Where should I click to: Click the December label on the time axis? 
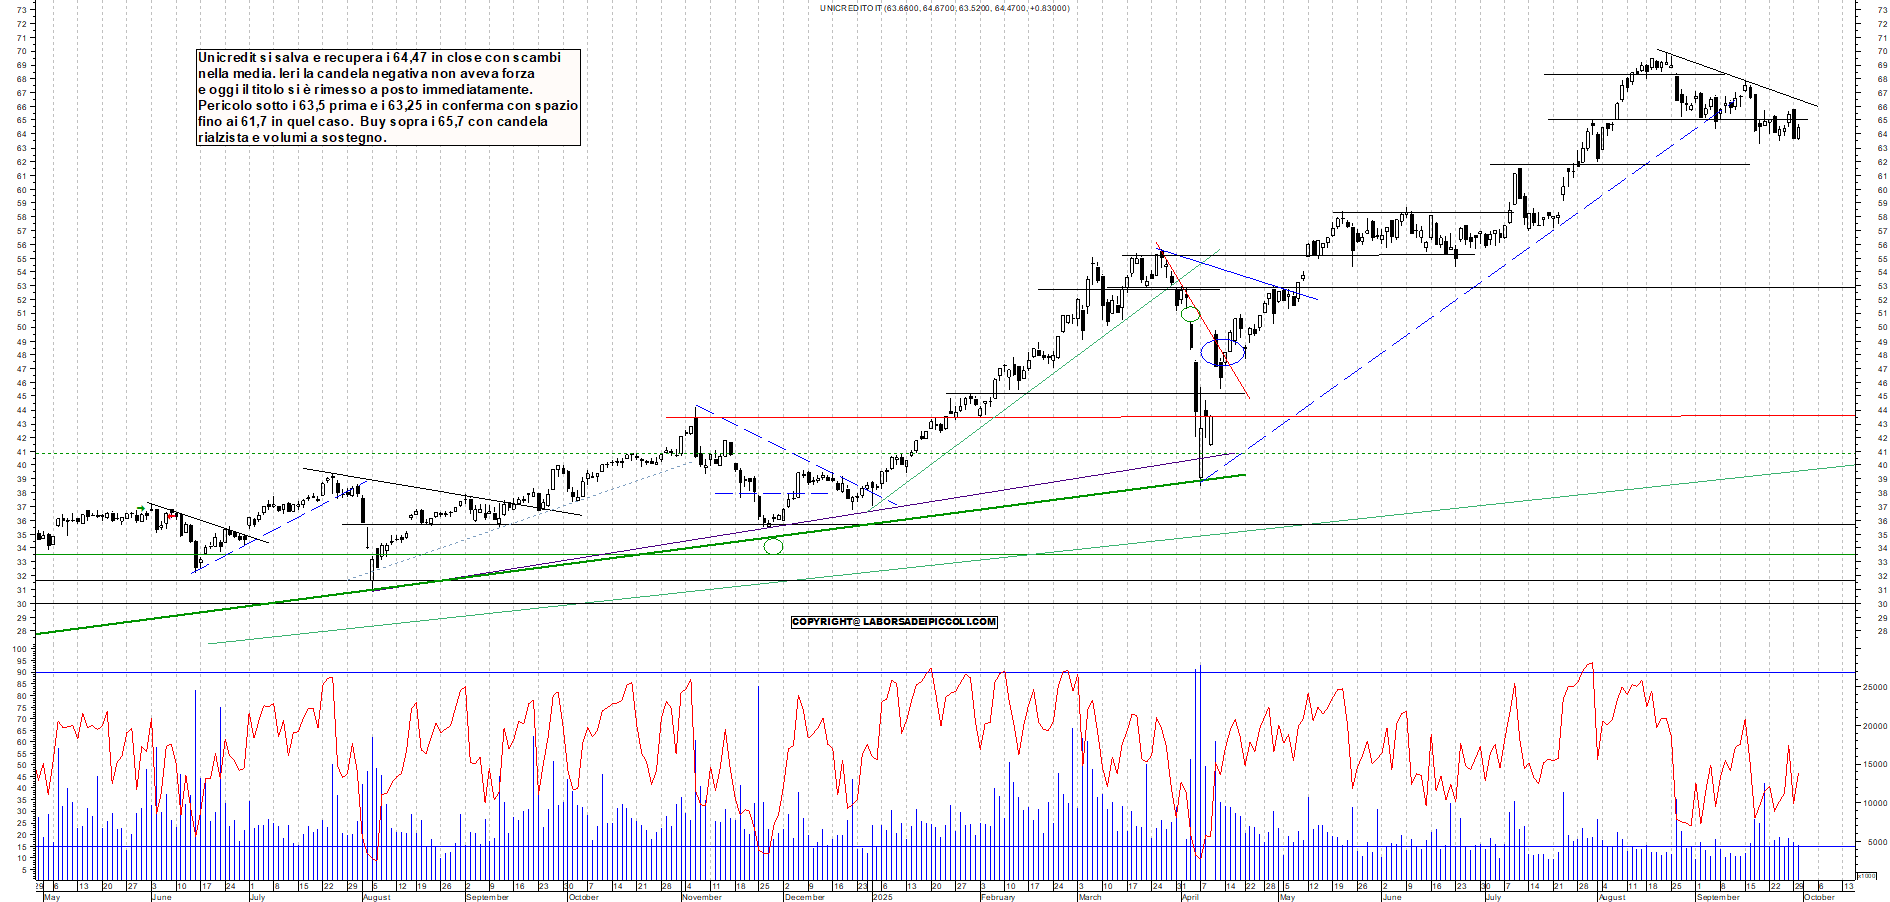point(805,897)
